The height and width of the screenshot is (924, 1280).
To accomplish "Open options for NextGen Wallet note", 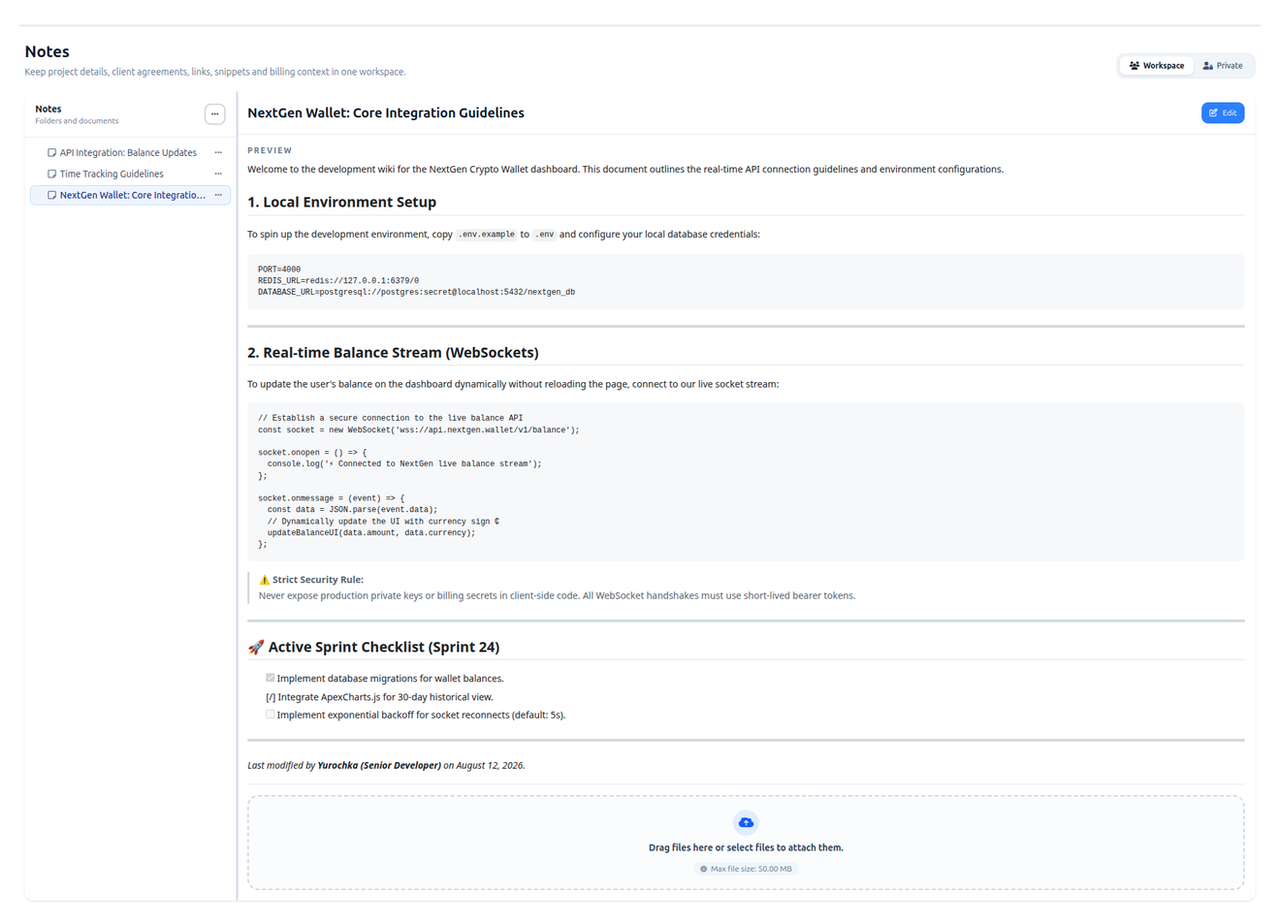I will click(218, 195).
